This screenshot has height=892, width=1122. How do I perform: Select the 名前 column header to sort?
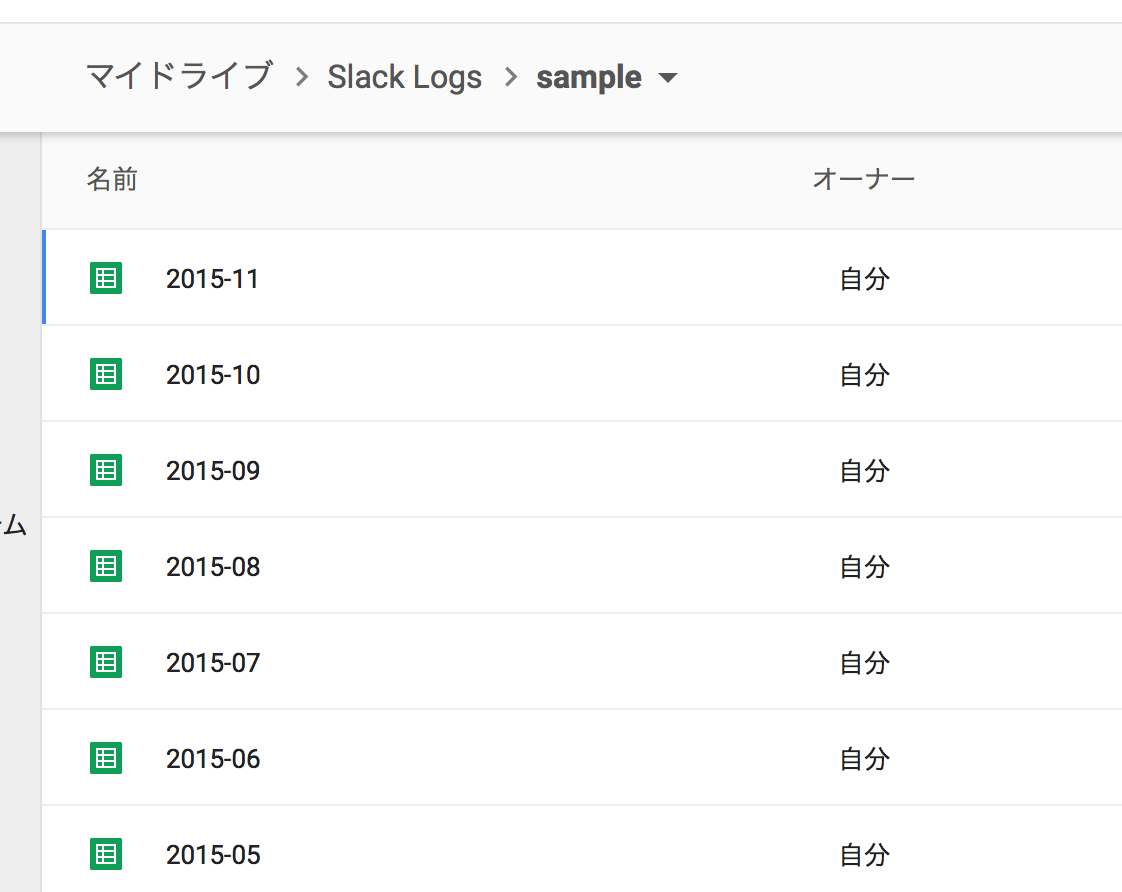click(x=112, y=179)
